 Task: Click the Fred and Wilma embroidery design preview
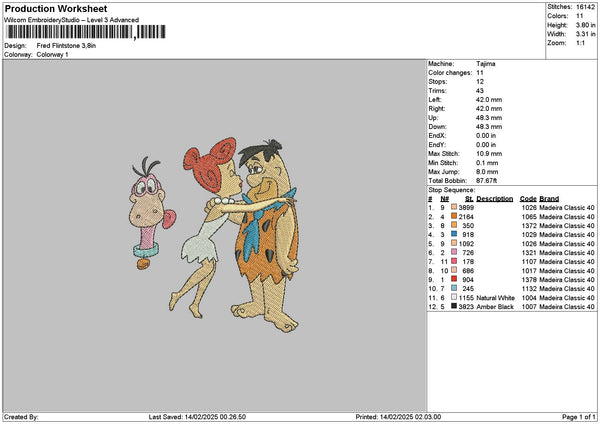234,234
